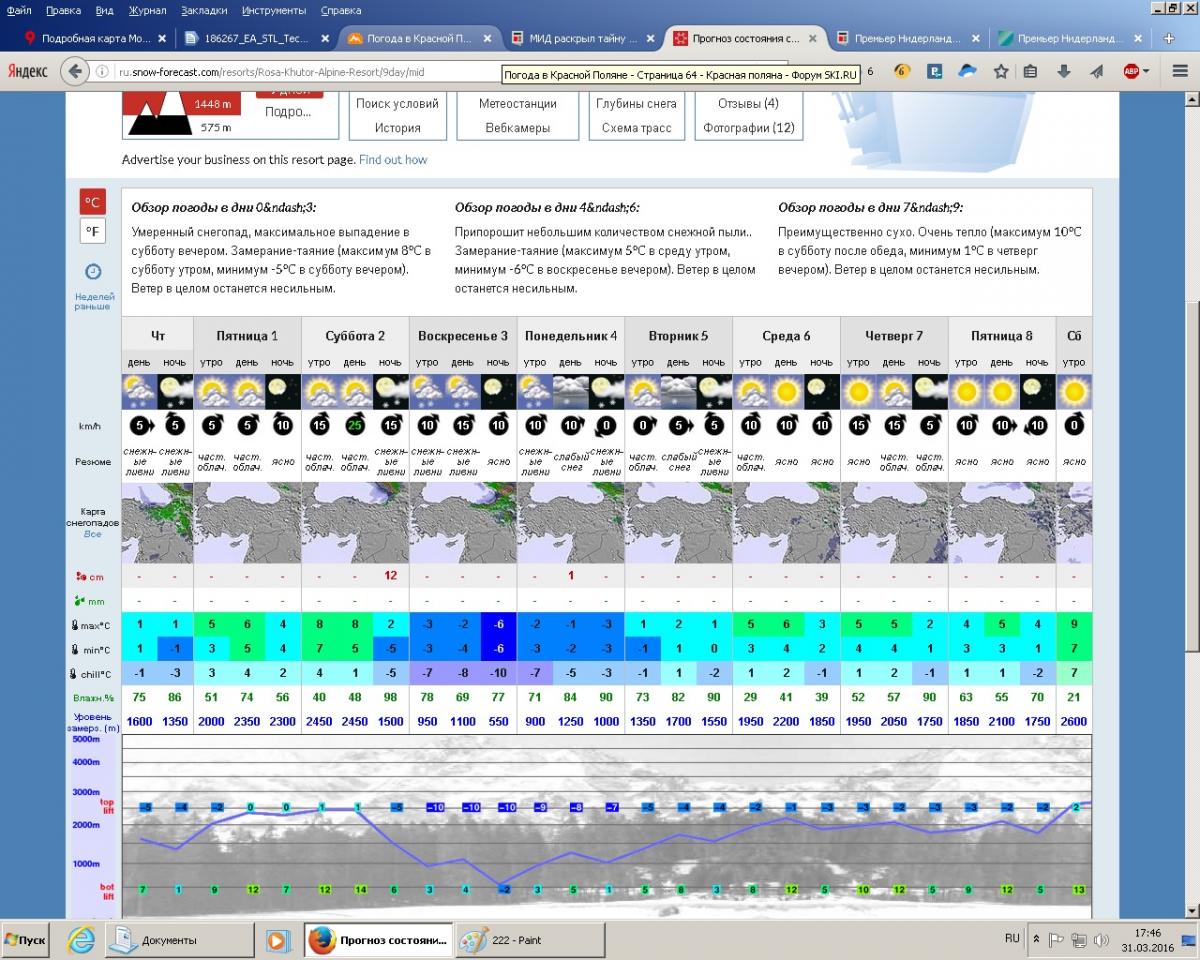Screen dimensions: 1200x960
Task: Open the 'Вебкамеры' link
Action: pyautogui.click(x=517, y=128)
